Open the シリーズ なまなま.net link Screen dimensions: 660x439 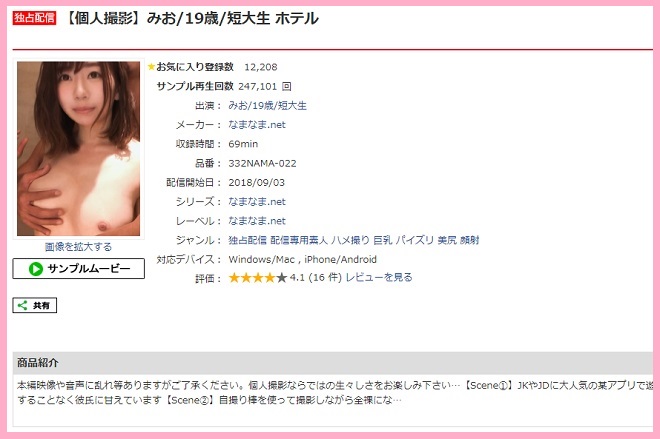[x=257, y=202]
